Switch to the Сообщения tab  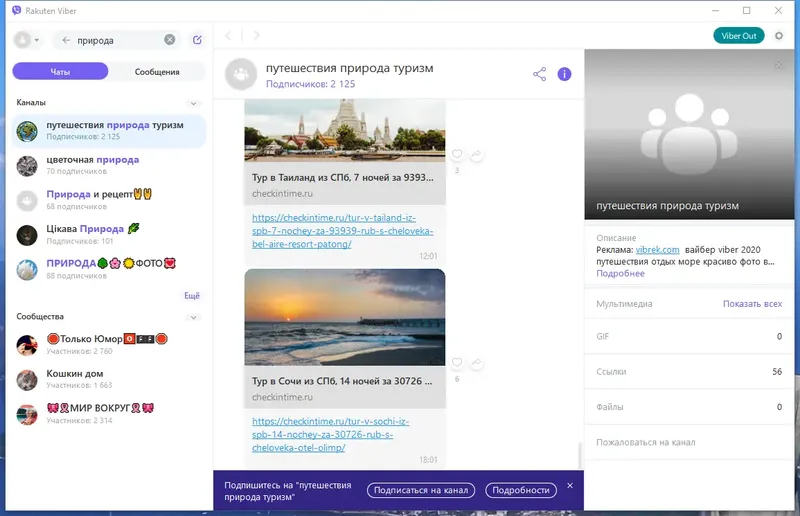[157, 71]
